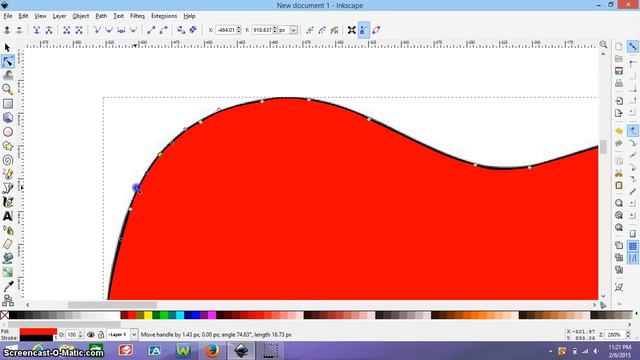Click the Print document icon
This screenshot has width=640, height=360.
coord(619,83)
